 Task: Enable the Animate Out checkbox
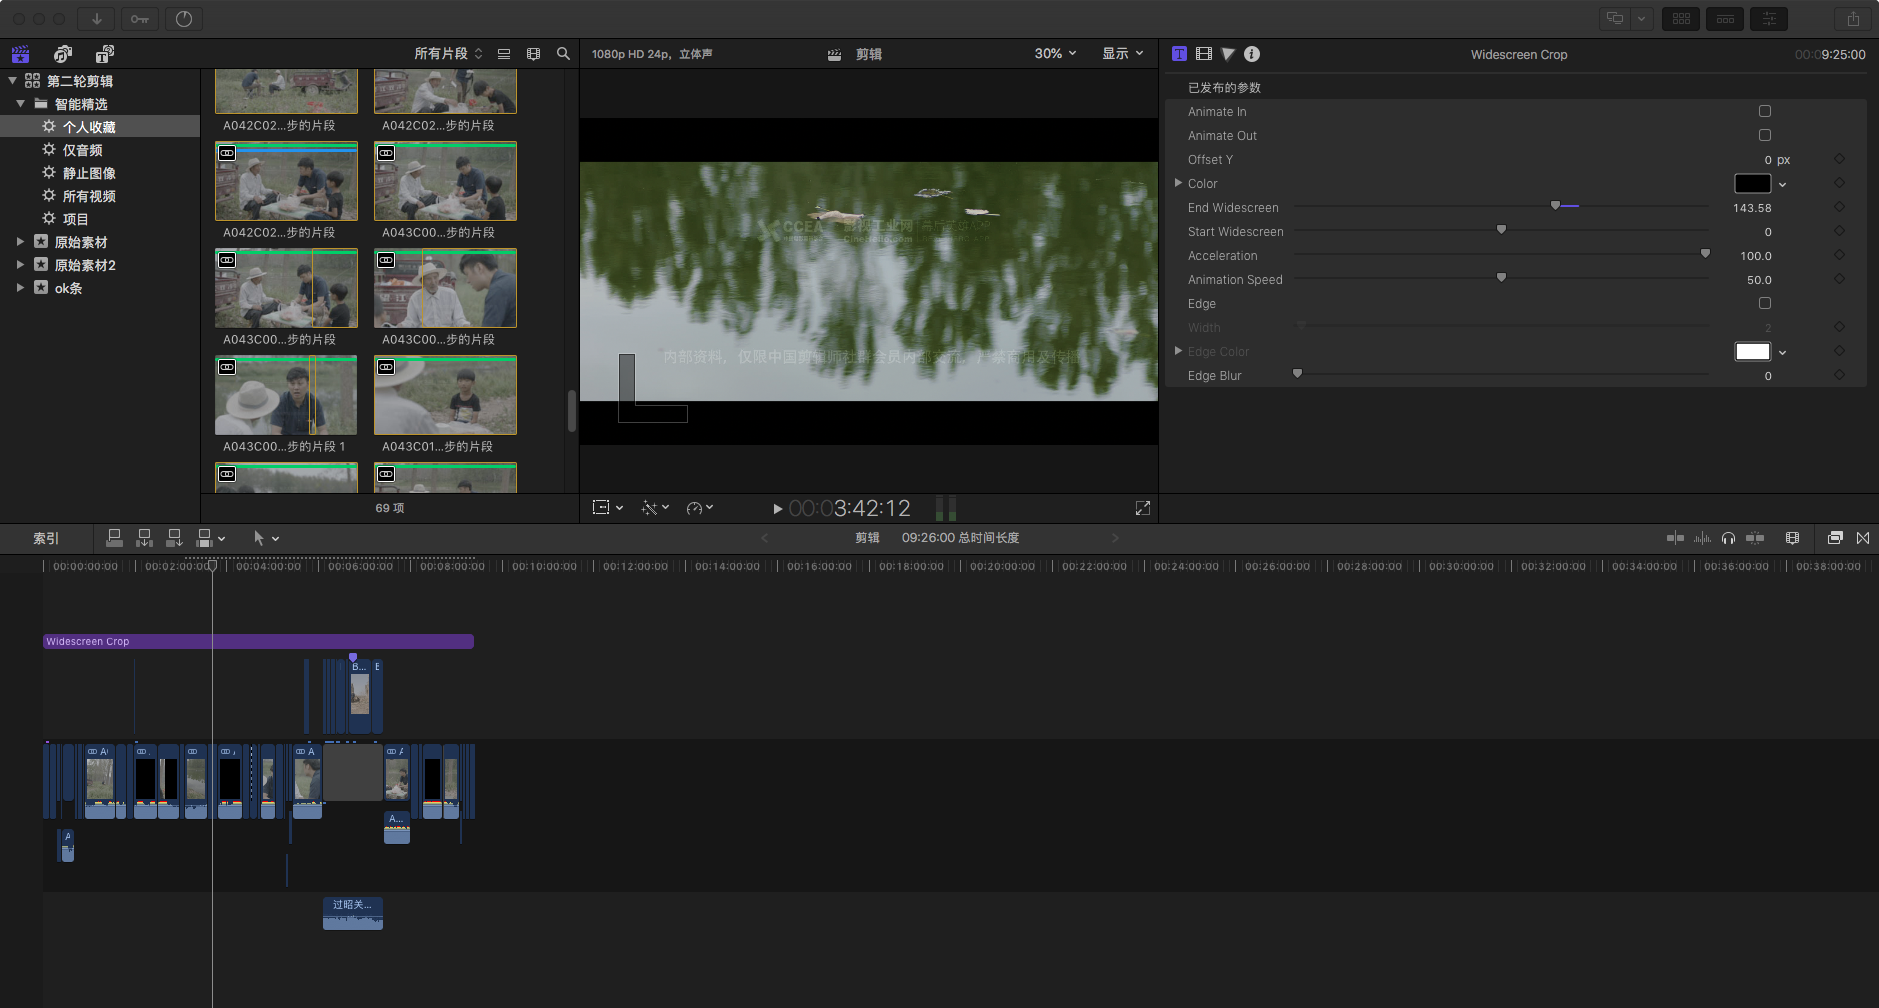[1765, 135]
